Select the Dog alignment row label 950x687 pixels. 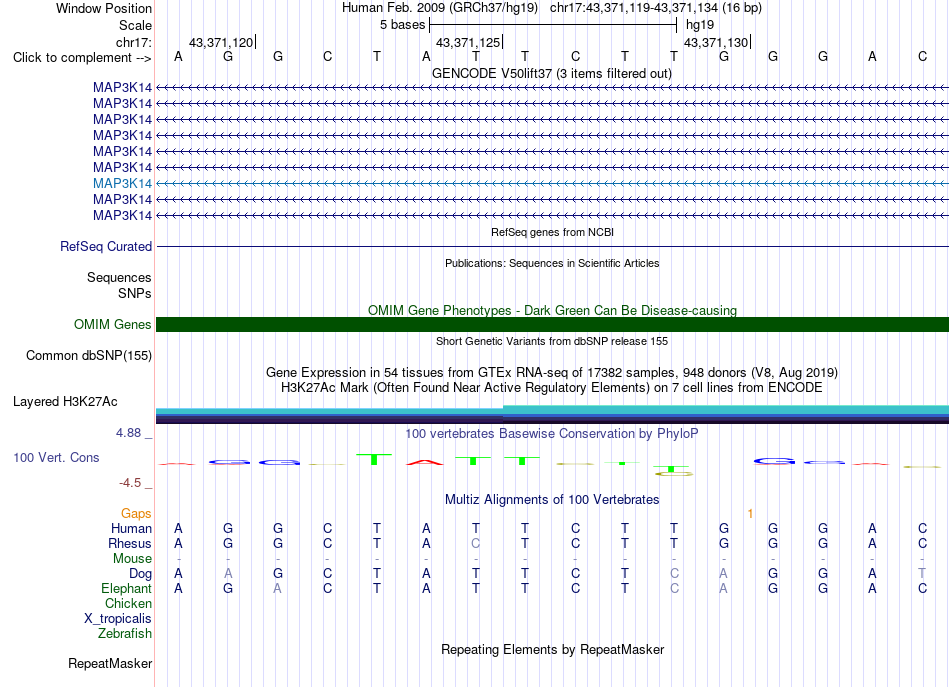tap(140, 573)
